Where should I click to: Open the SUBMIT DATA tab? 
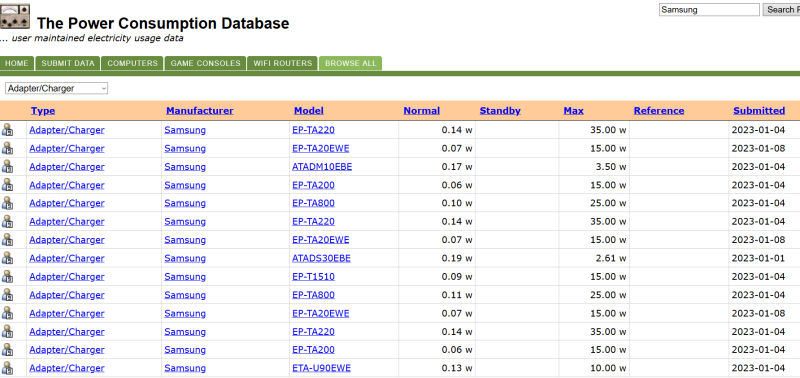pyautogui.click(x=68, y=63)
